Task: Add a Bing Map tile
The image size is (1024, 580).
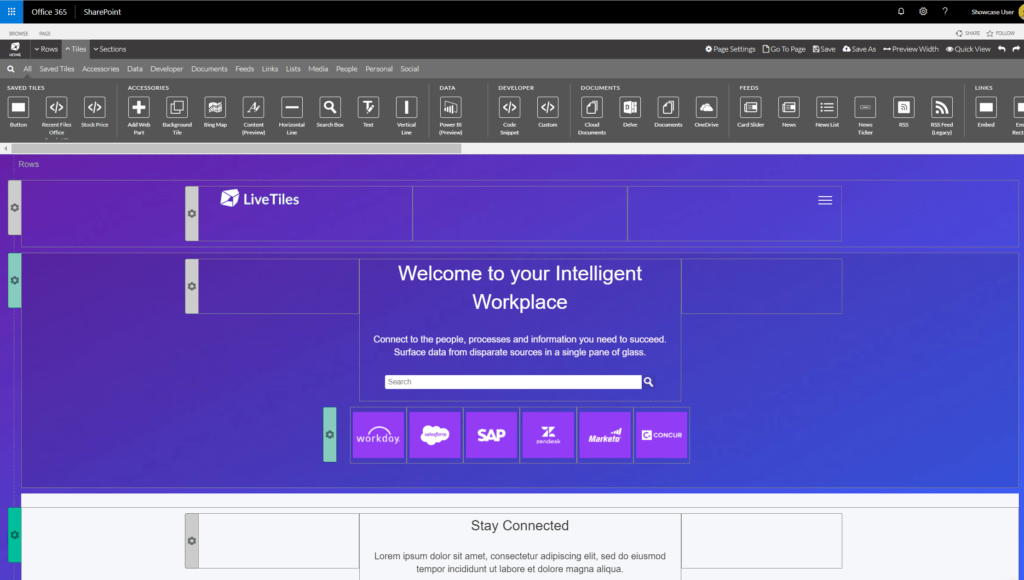Action: (x=215, y=108)
